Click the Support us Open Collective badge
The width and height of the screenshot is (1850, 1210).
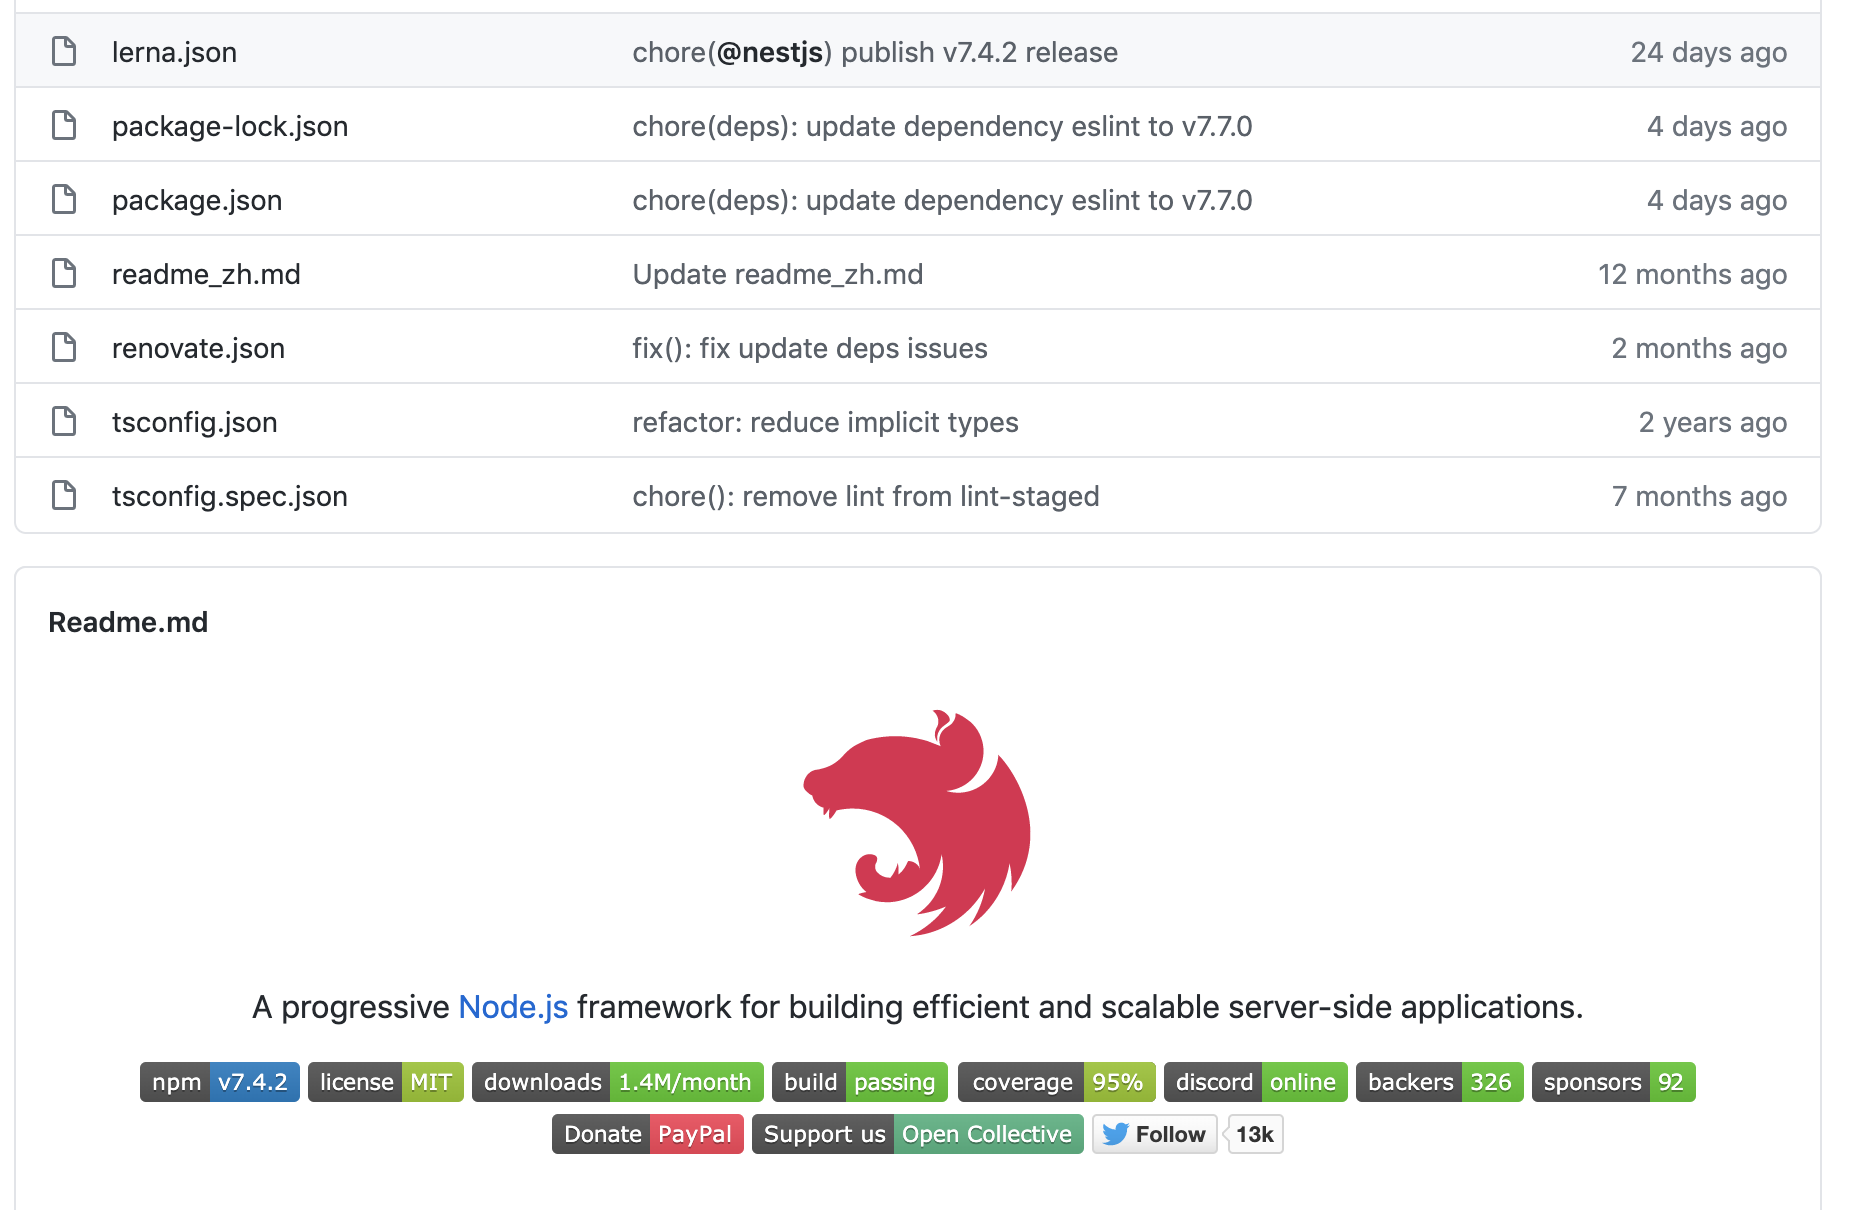pyautogui.click(x=918, y=1134)
